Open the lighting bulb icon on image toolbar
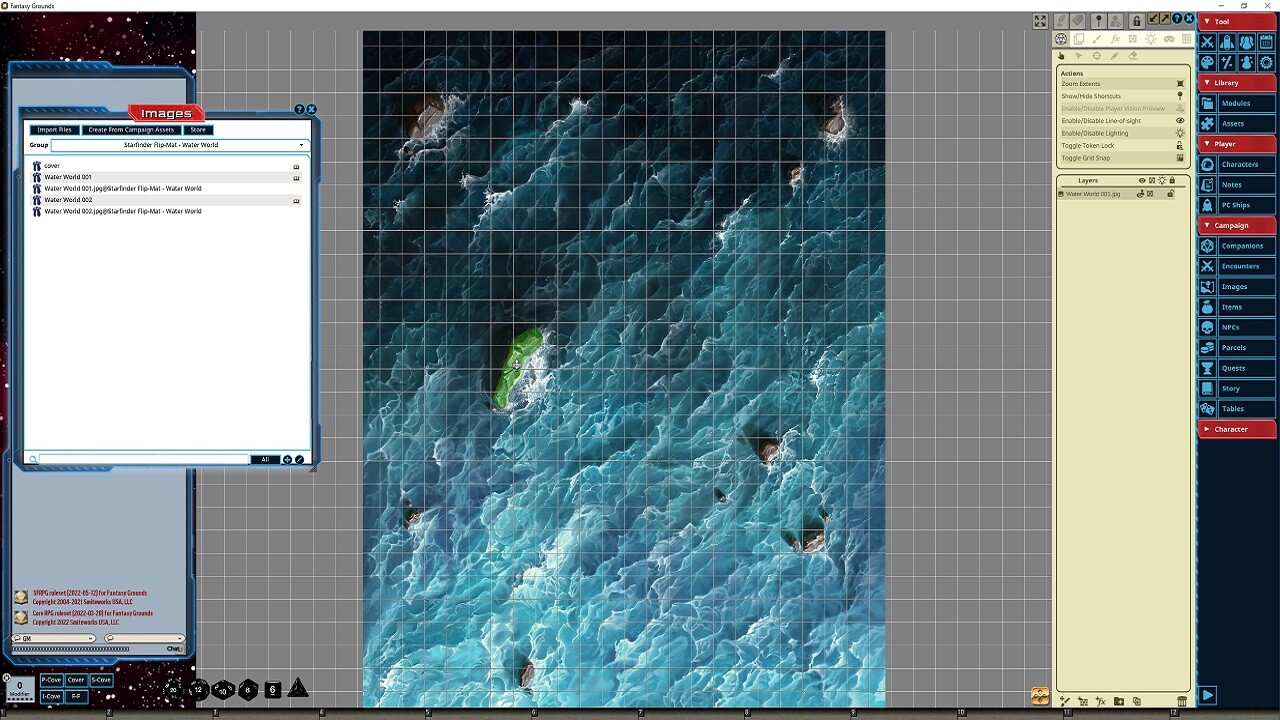 1151,39
